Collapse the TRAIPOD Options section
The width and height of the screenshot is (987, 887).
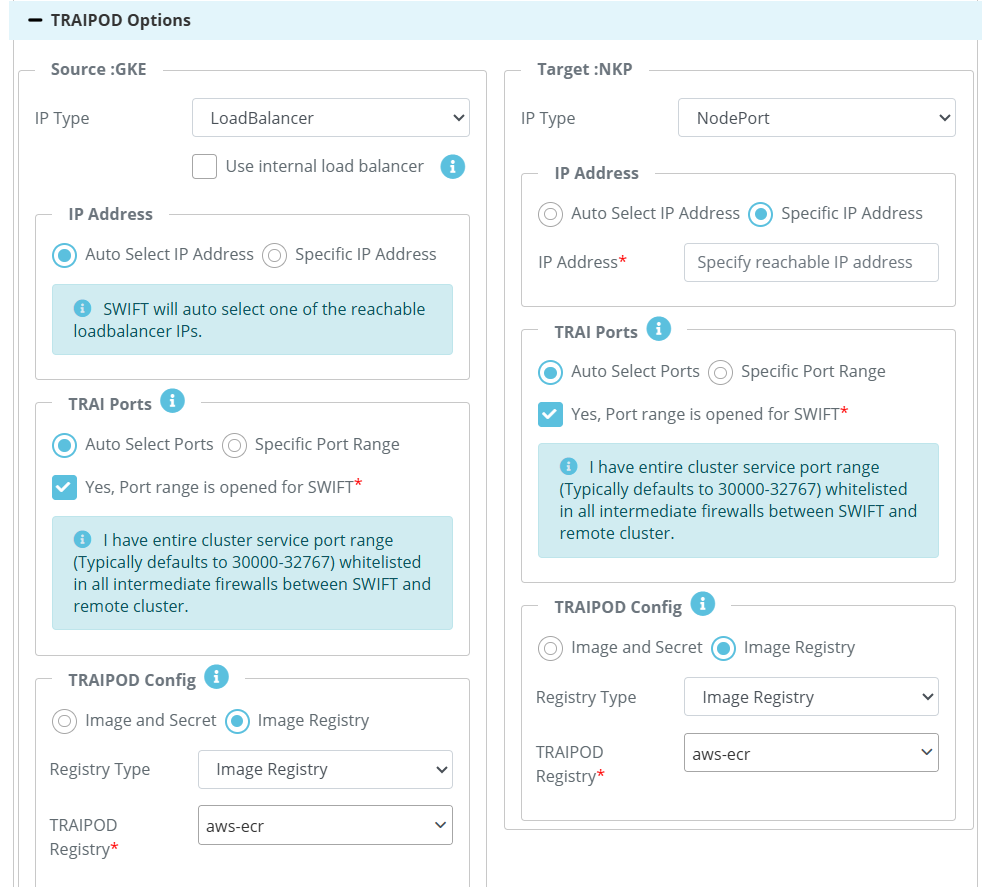tap(35, 20)
